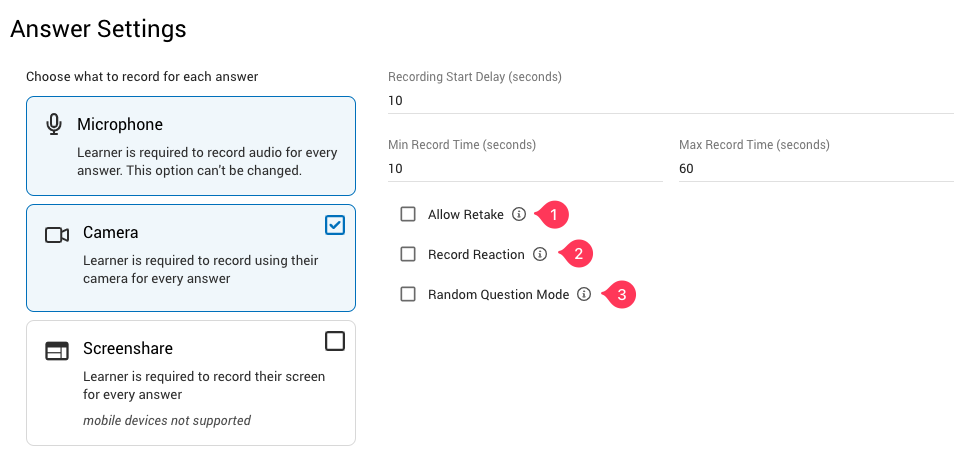The image size is (965, 468).
Task: Click the red callout marker 3
Action: click(622, 295)
